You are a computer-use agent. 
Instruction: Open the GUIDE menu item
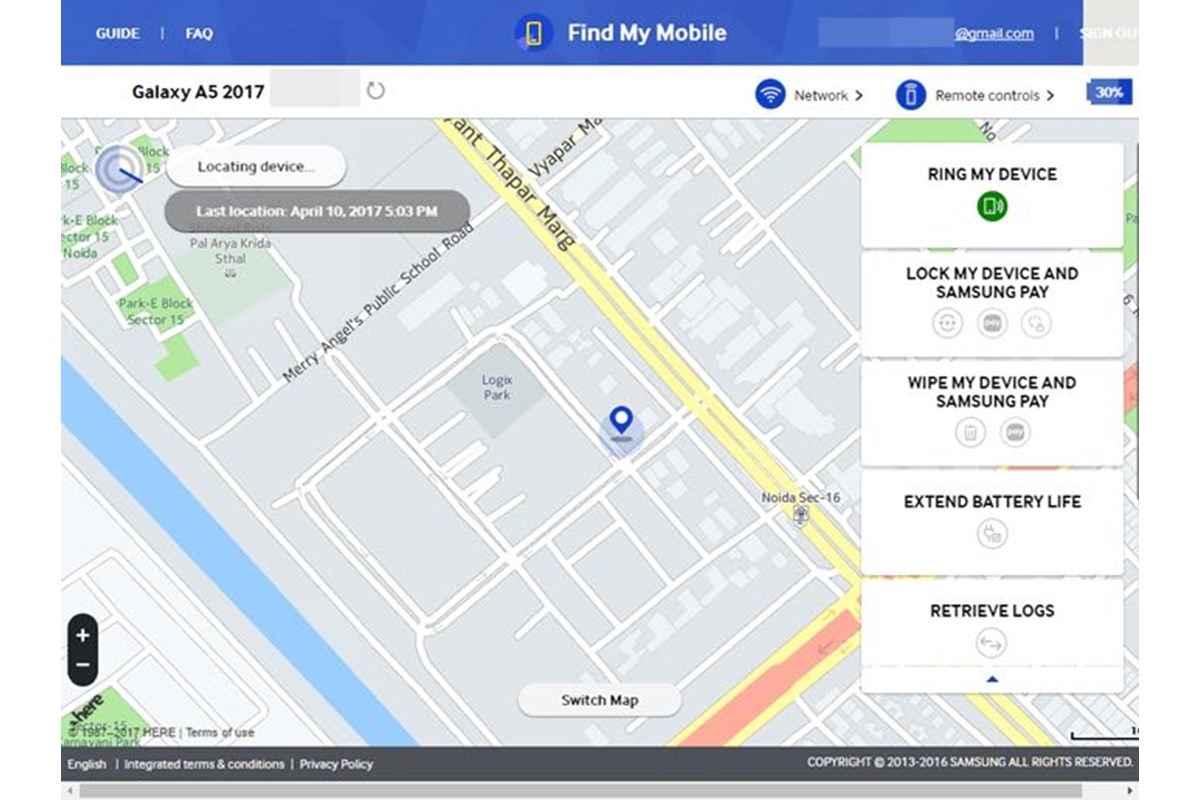[118, 33]
